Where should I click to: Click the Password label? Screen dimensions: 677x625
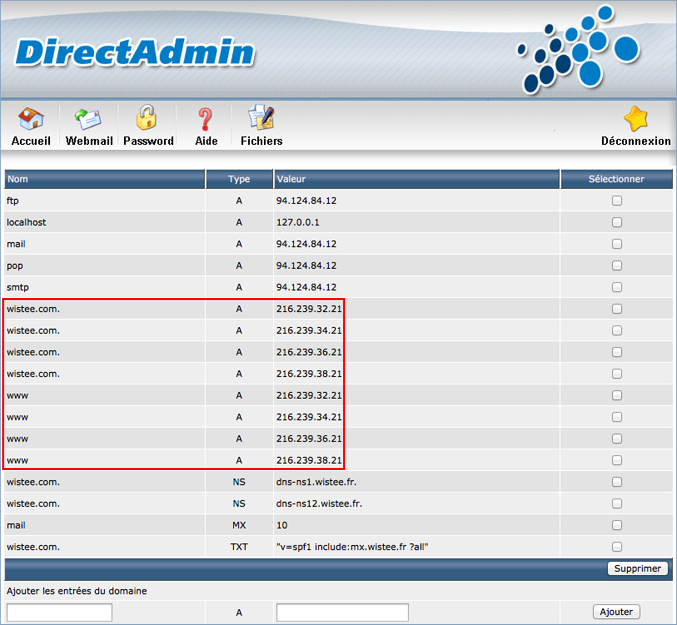[149, 141]
